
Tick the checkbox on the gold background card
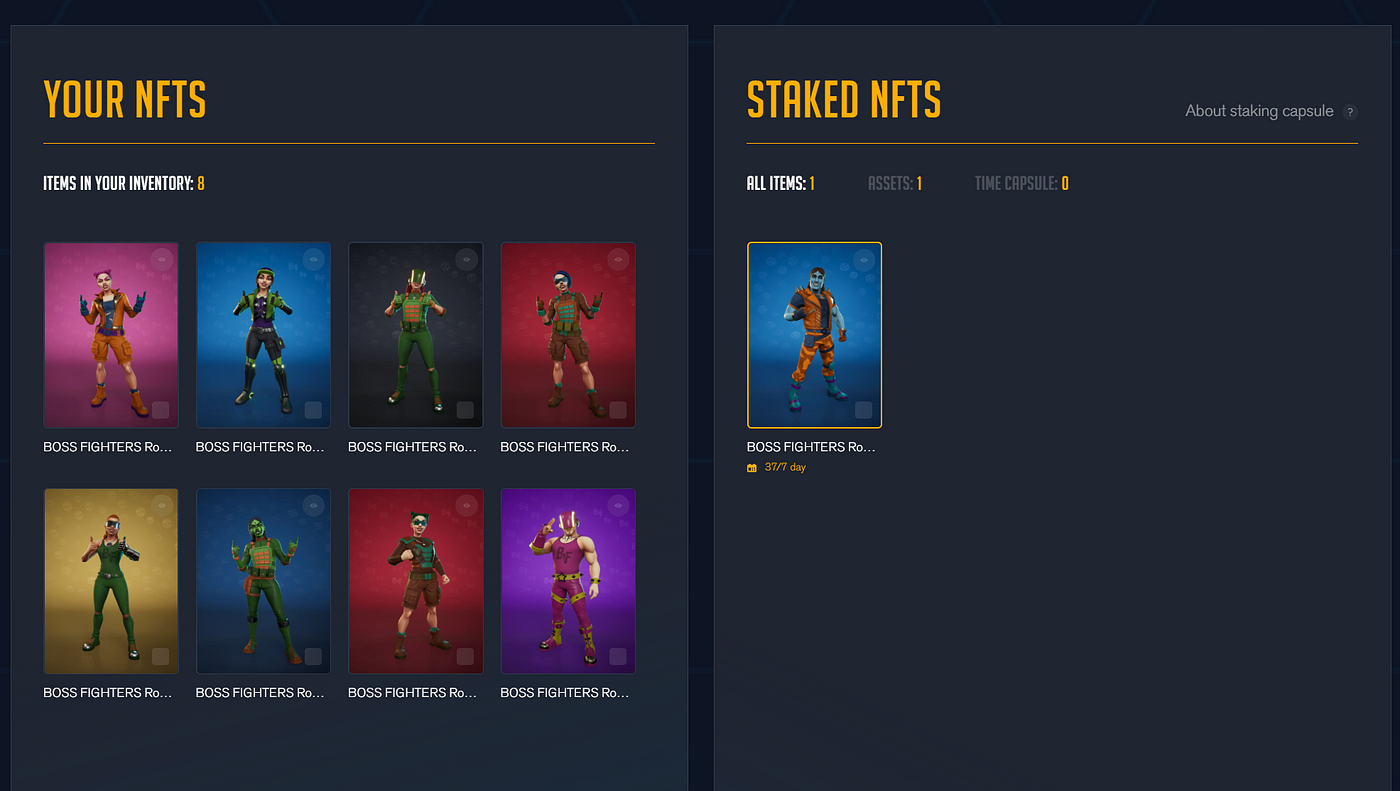(161, 656)
